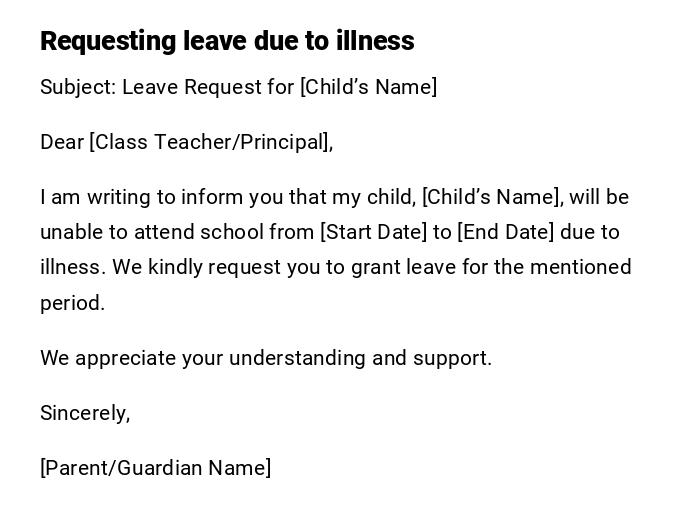Click the [Parent/Guardian Name] placeholder

point(155,468)
